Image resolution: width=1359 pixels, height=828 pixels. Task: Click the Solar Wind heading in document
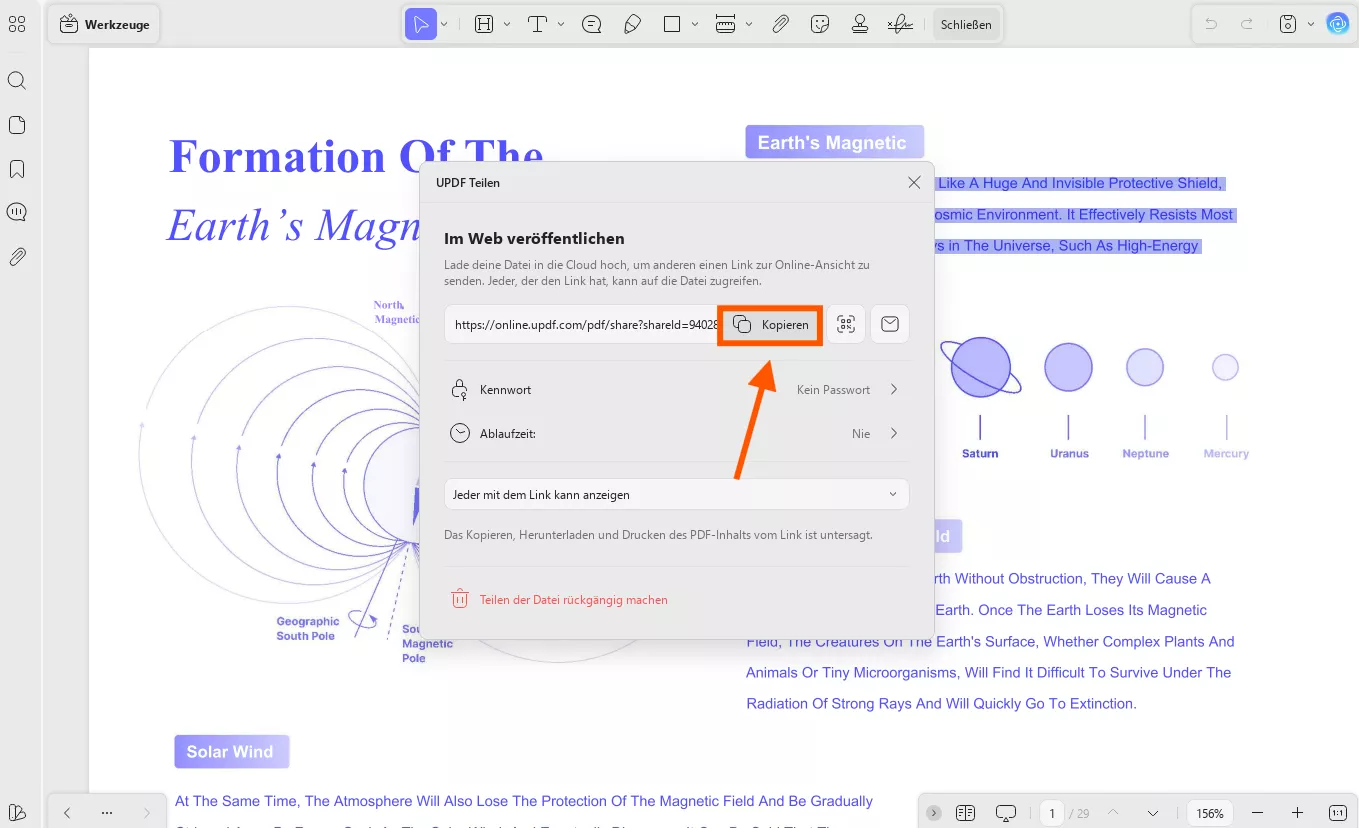(x=231, y=752)
